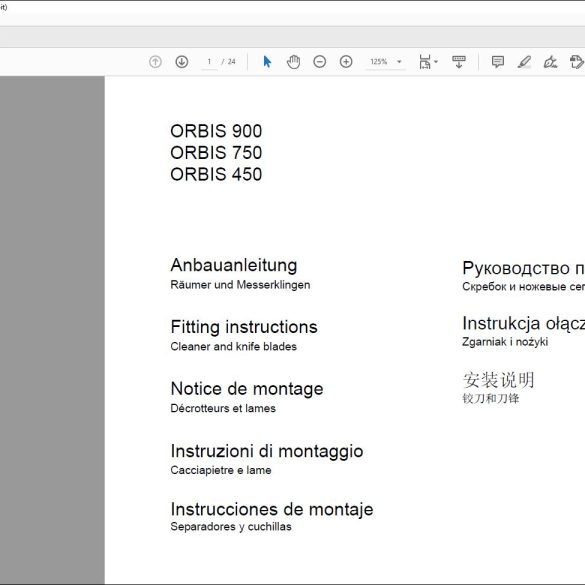Zoom in with the plus icon

pyautogui.click(x=346, y=62)
